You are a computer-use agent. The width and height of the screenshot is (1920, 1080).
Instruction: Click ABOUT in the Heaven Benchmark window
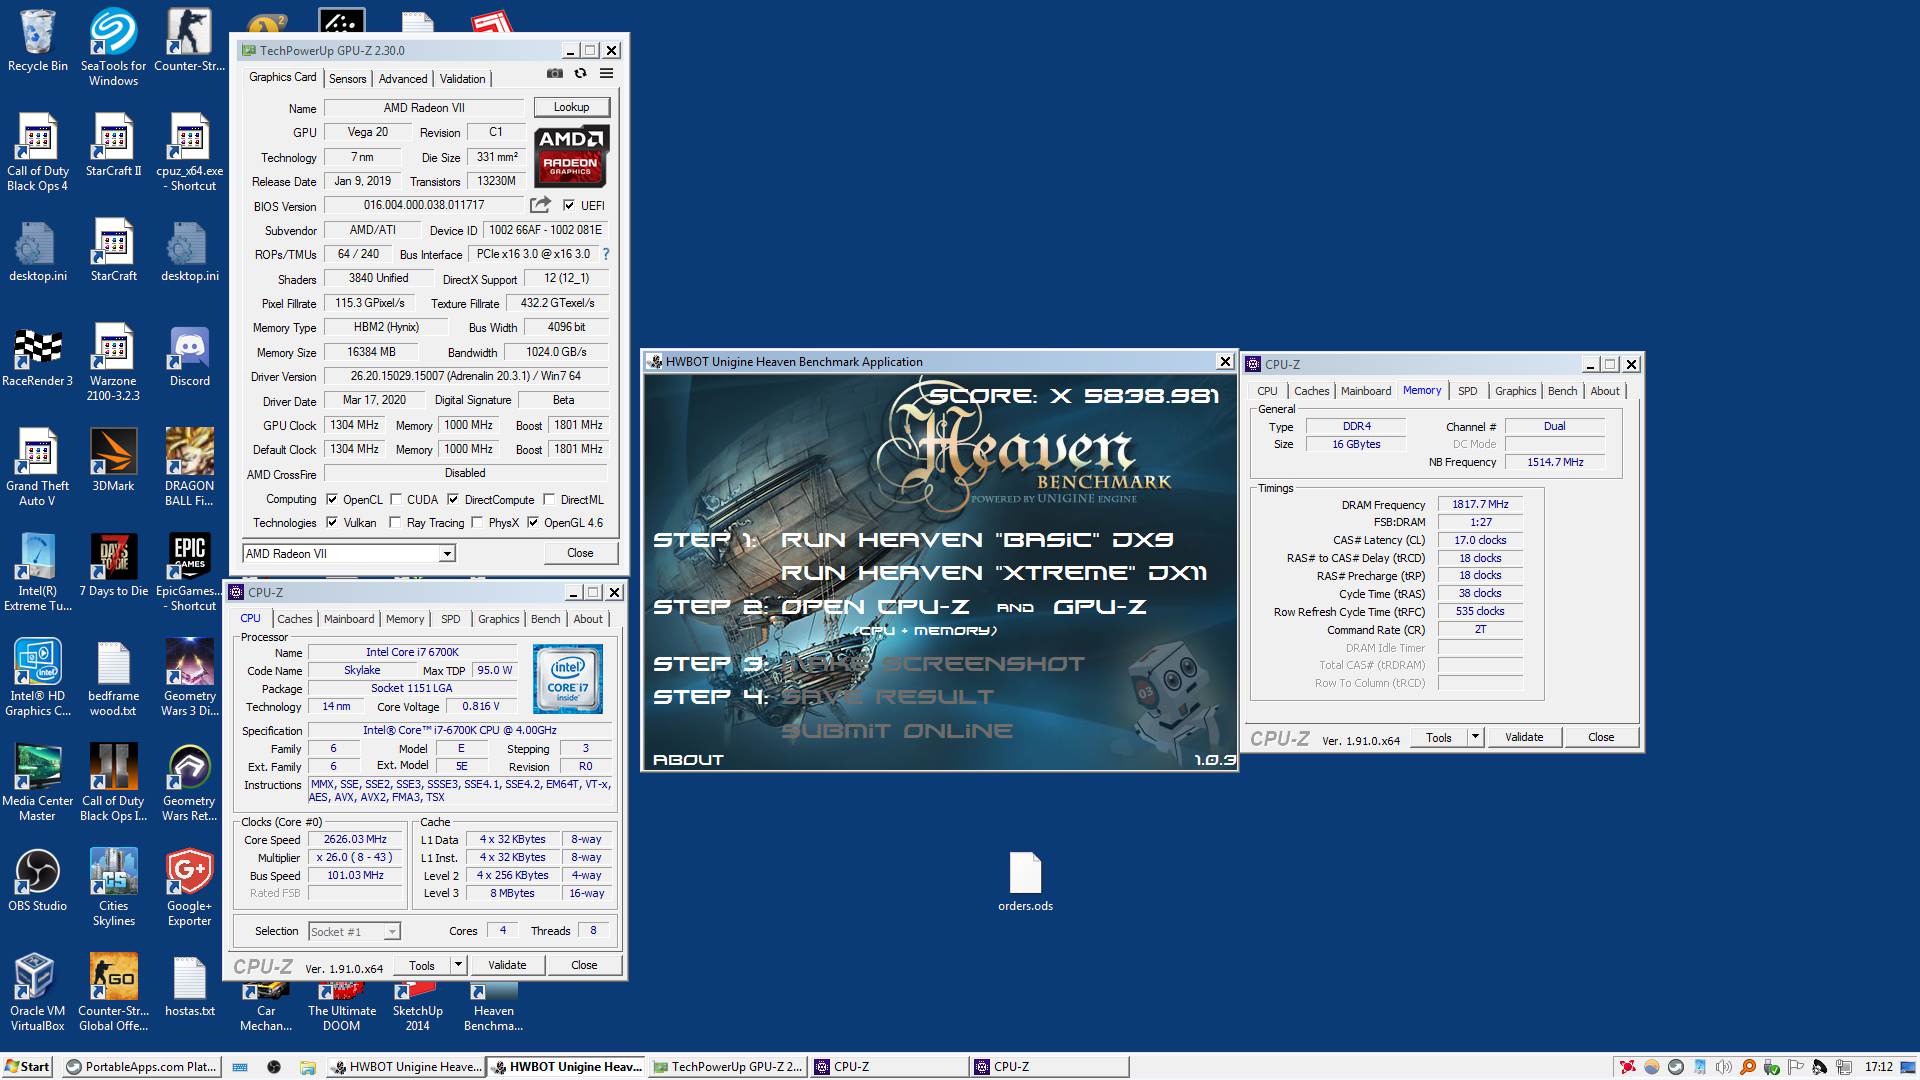click(688, 760)
